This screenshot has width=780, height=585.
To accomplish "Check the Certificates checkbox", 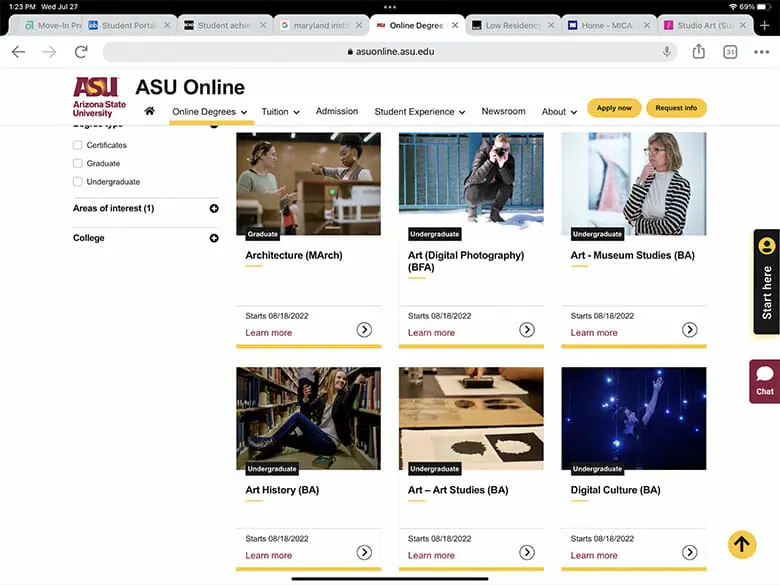I will click(x=78, y=145).
